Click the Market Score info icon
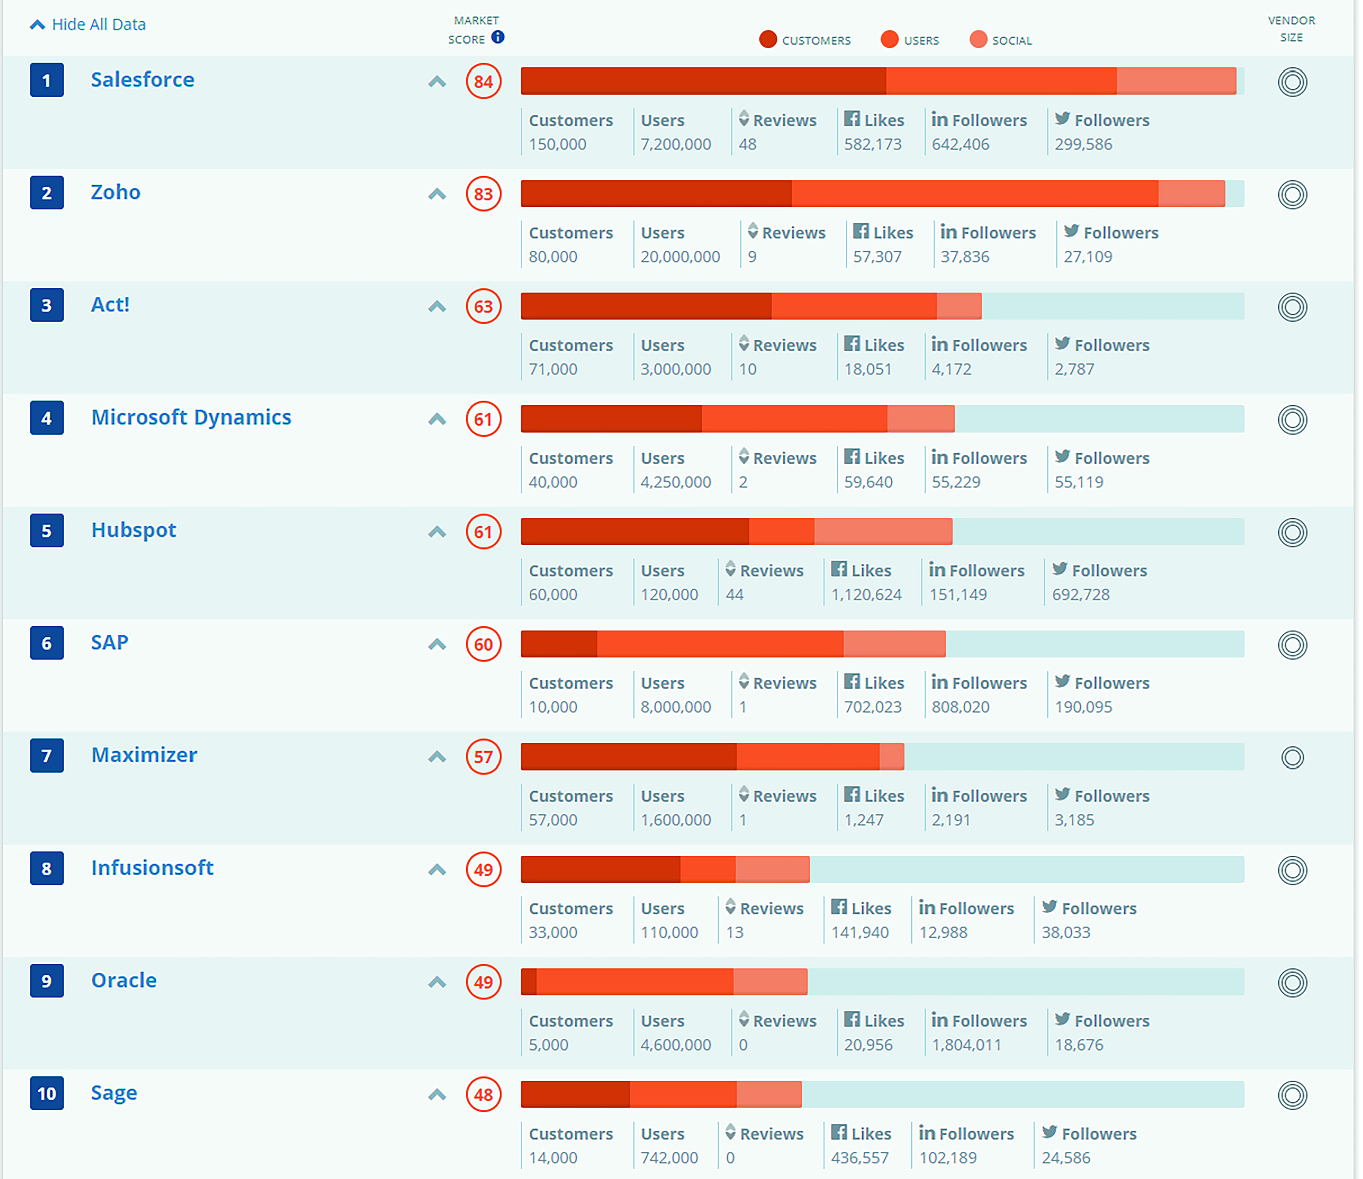Screen dimensions: 1363x1179 (x=498, y=37)
